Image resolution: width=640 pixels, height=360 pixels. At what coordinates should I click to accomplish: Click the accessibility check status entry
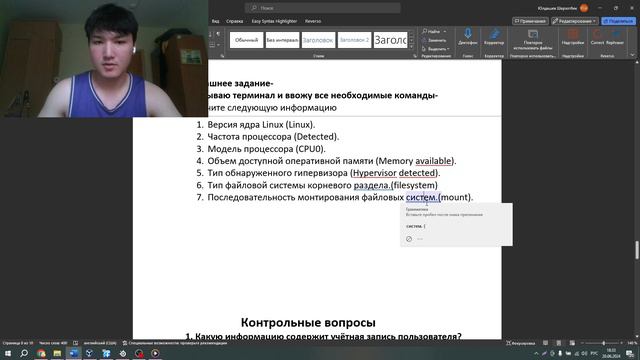175,343
